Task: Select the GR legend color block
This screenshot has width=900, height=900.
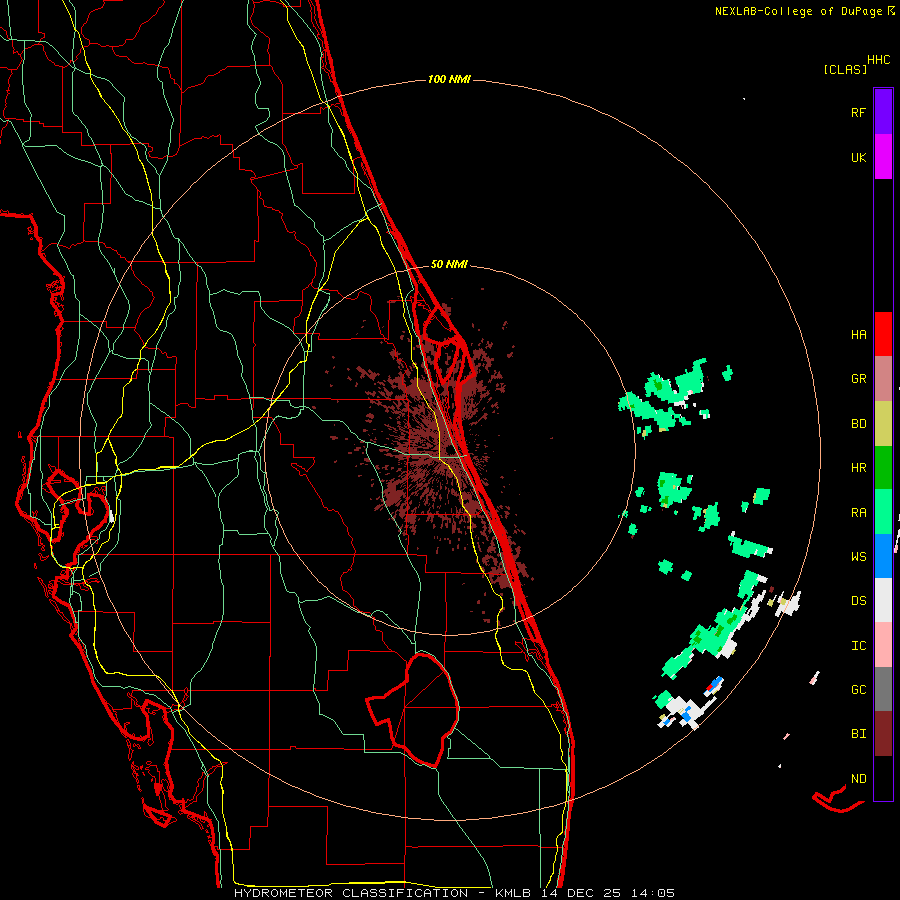Action: (x=883, y=379)
